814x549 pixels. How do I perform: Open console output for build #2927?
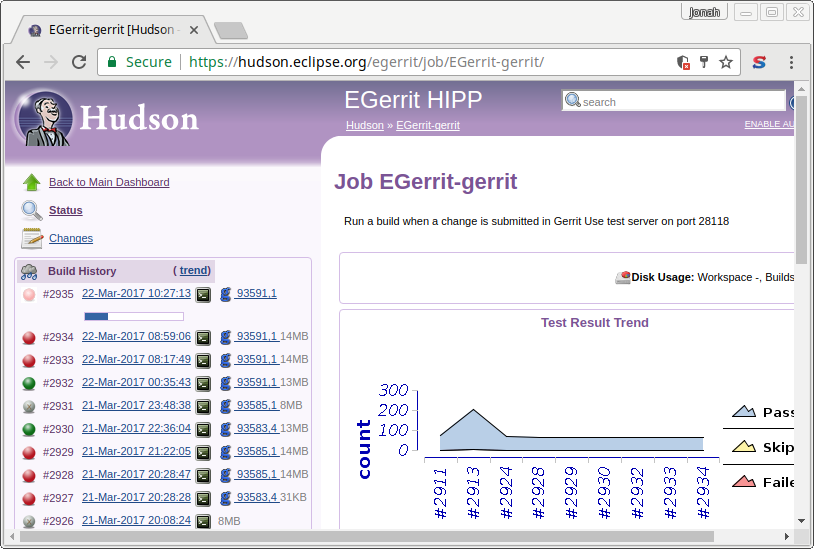click(203, 499)
